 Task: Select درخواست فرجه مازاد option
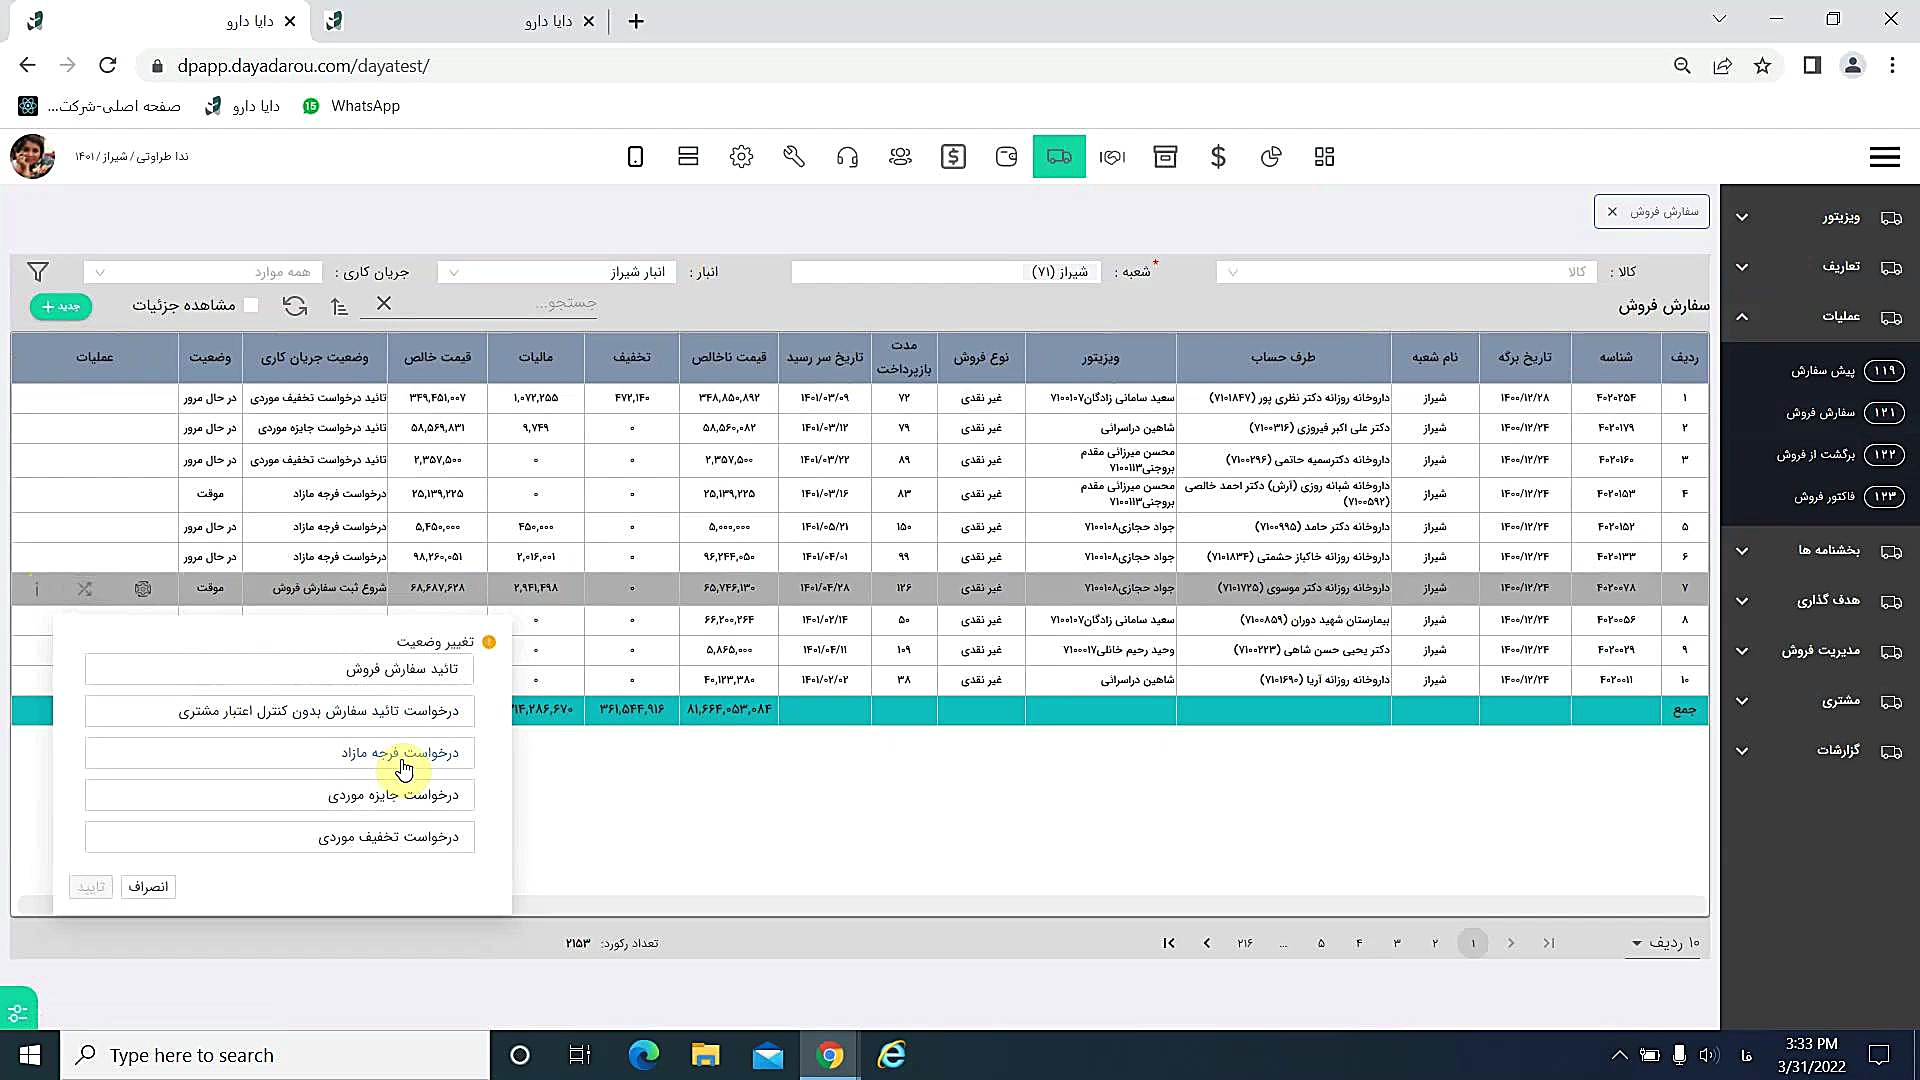tap(280, 753)
